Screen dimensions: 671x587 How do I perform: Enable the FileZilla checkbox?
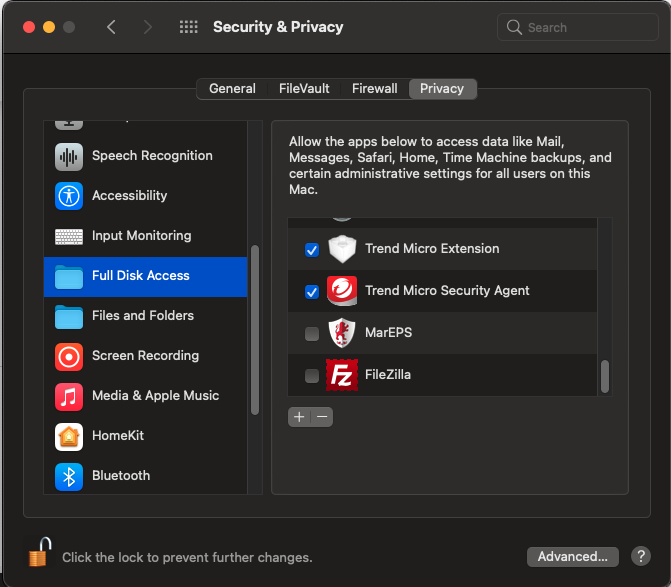(x=312, y=376)
